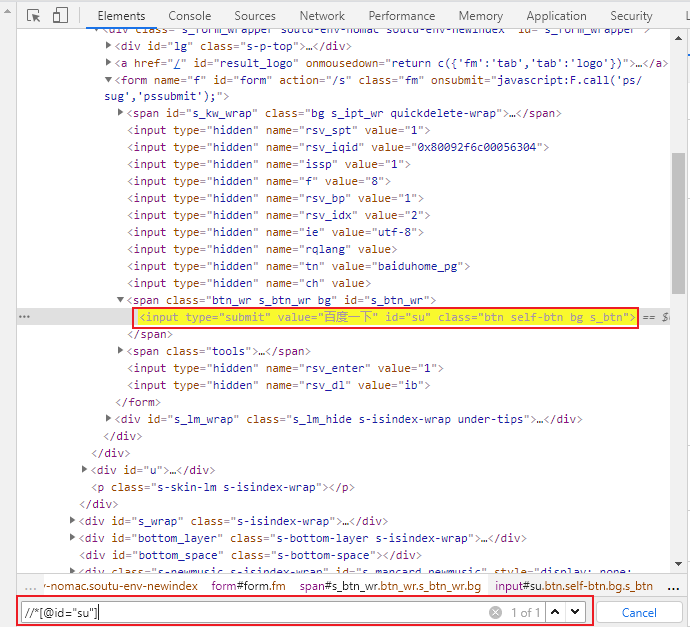Switch to the Sources tab
The height and width of the screenshot is (627, 690).
pyautogui.click(x=255, y=16)
